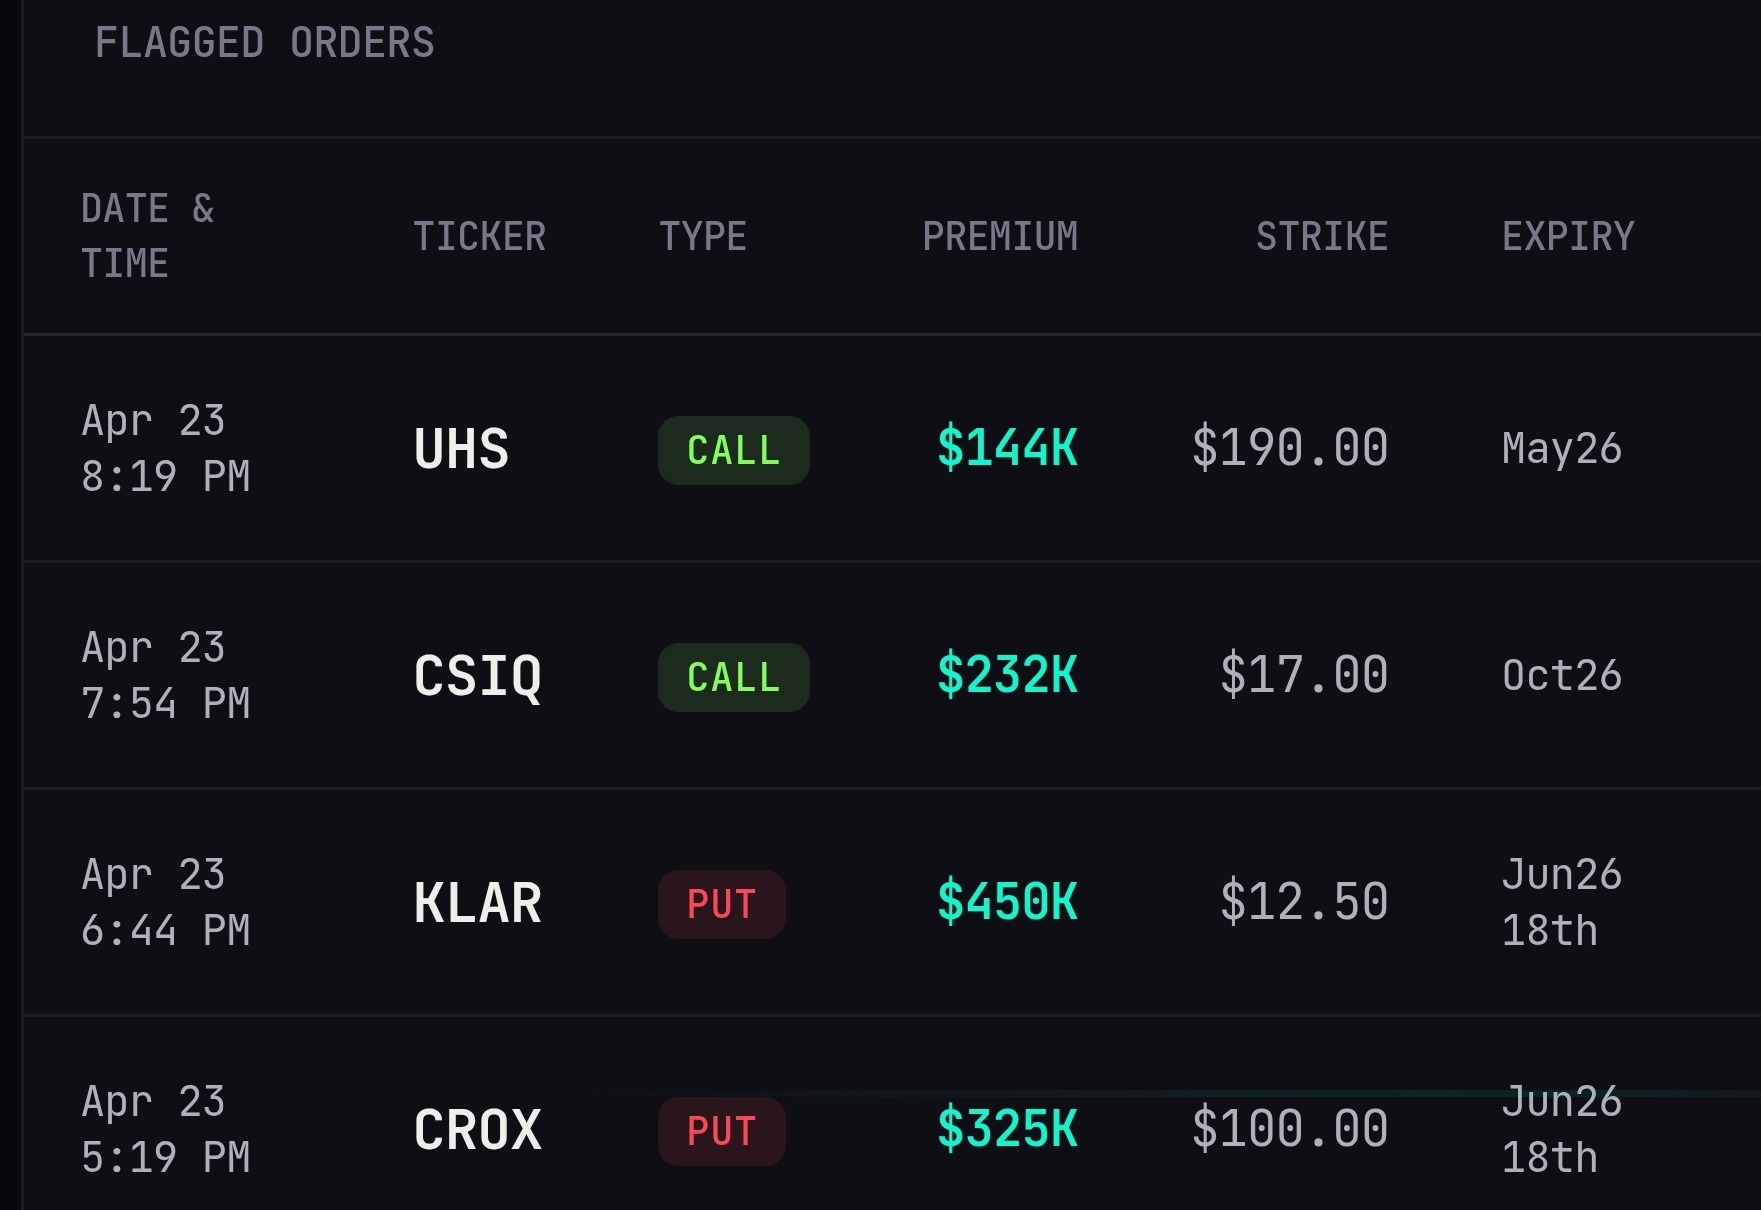Click the PUT badge on KLAR row
The image size is (1761, 1210).
click(x=722, y=904)
